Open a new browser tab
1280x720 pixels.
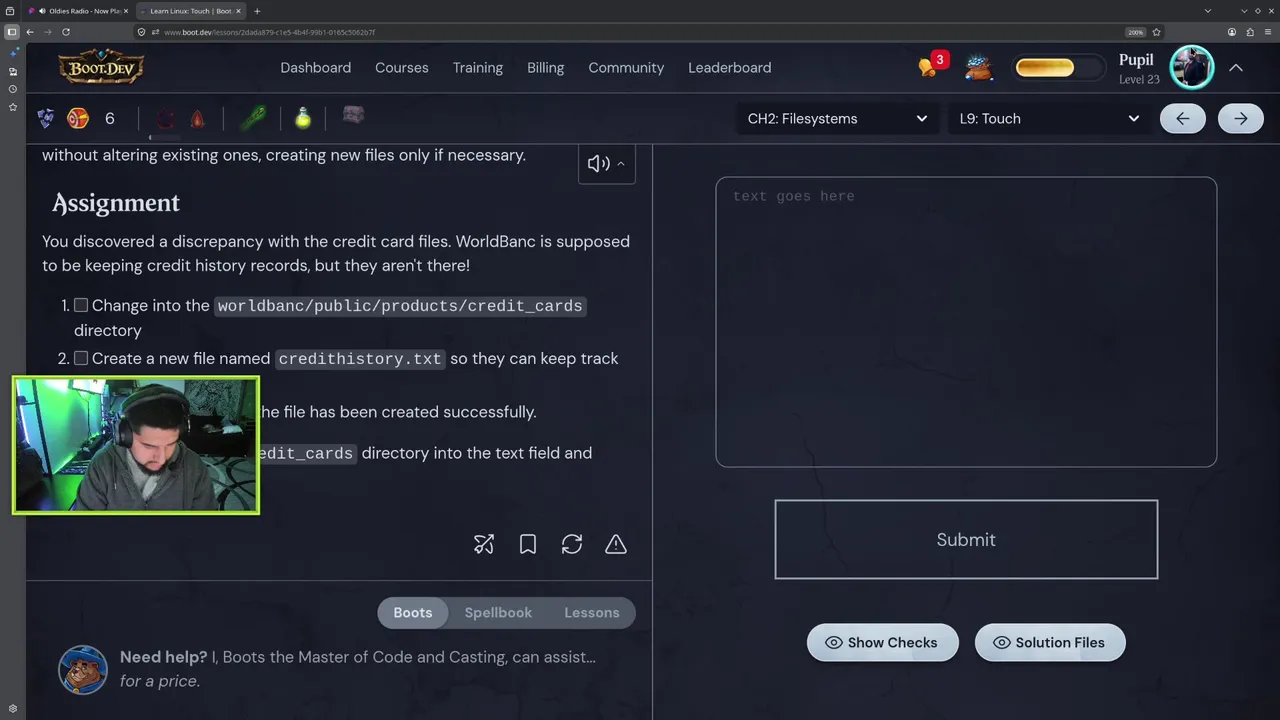tap(257, 11)
